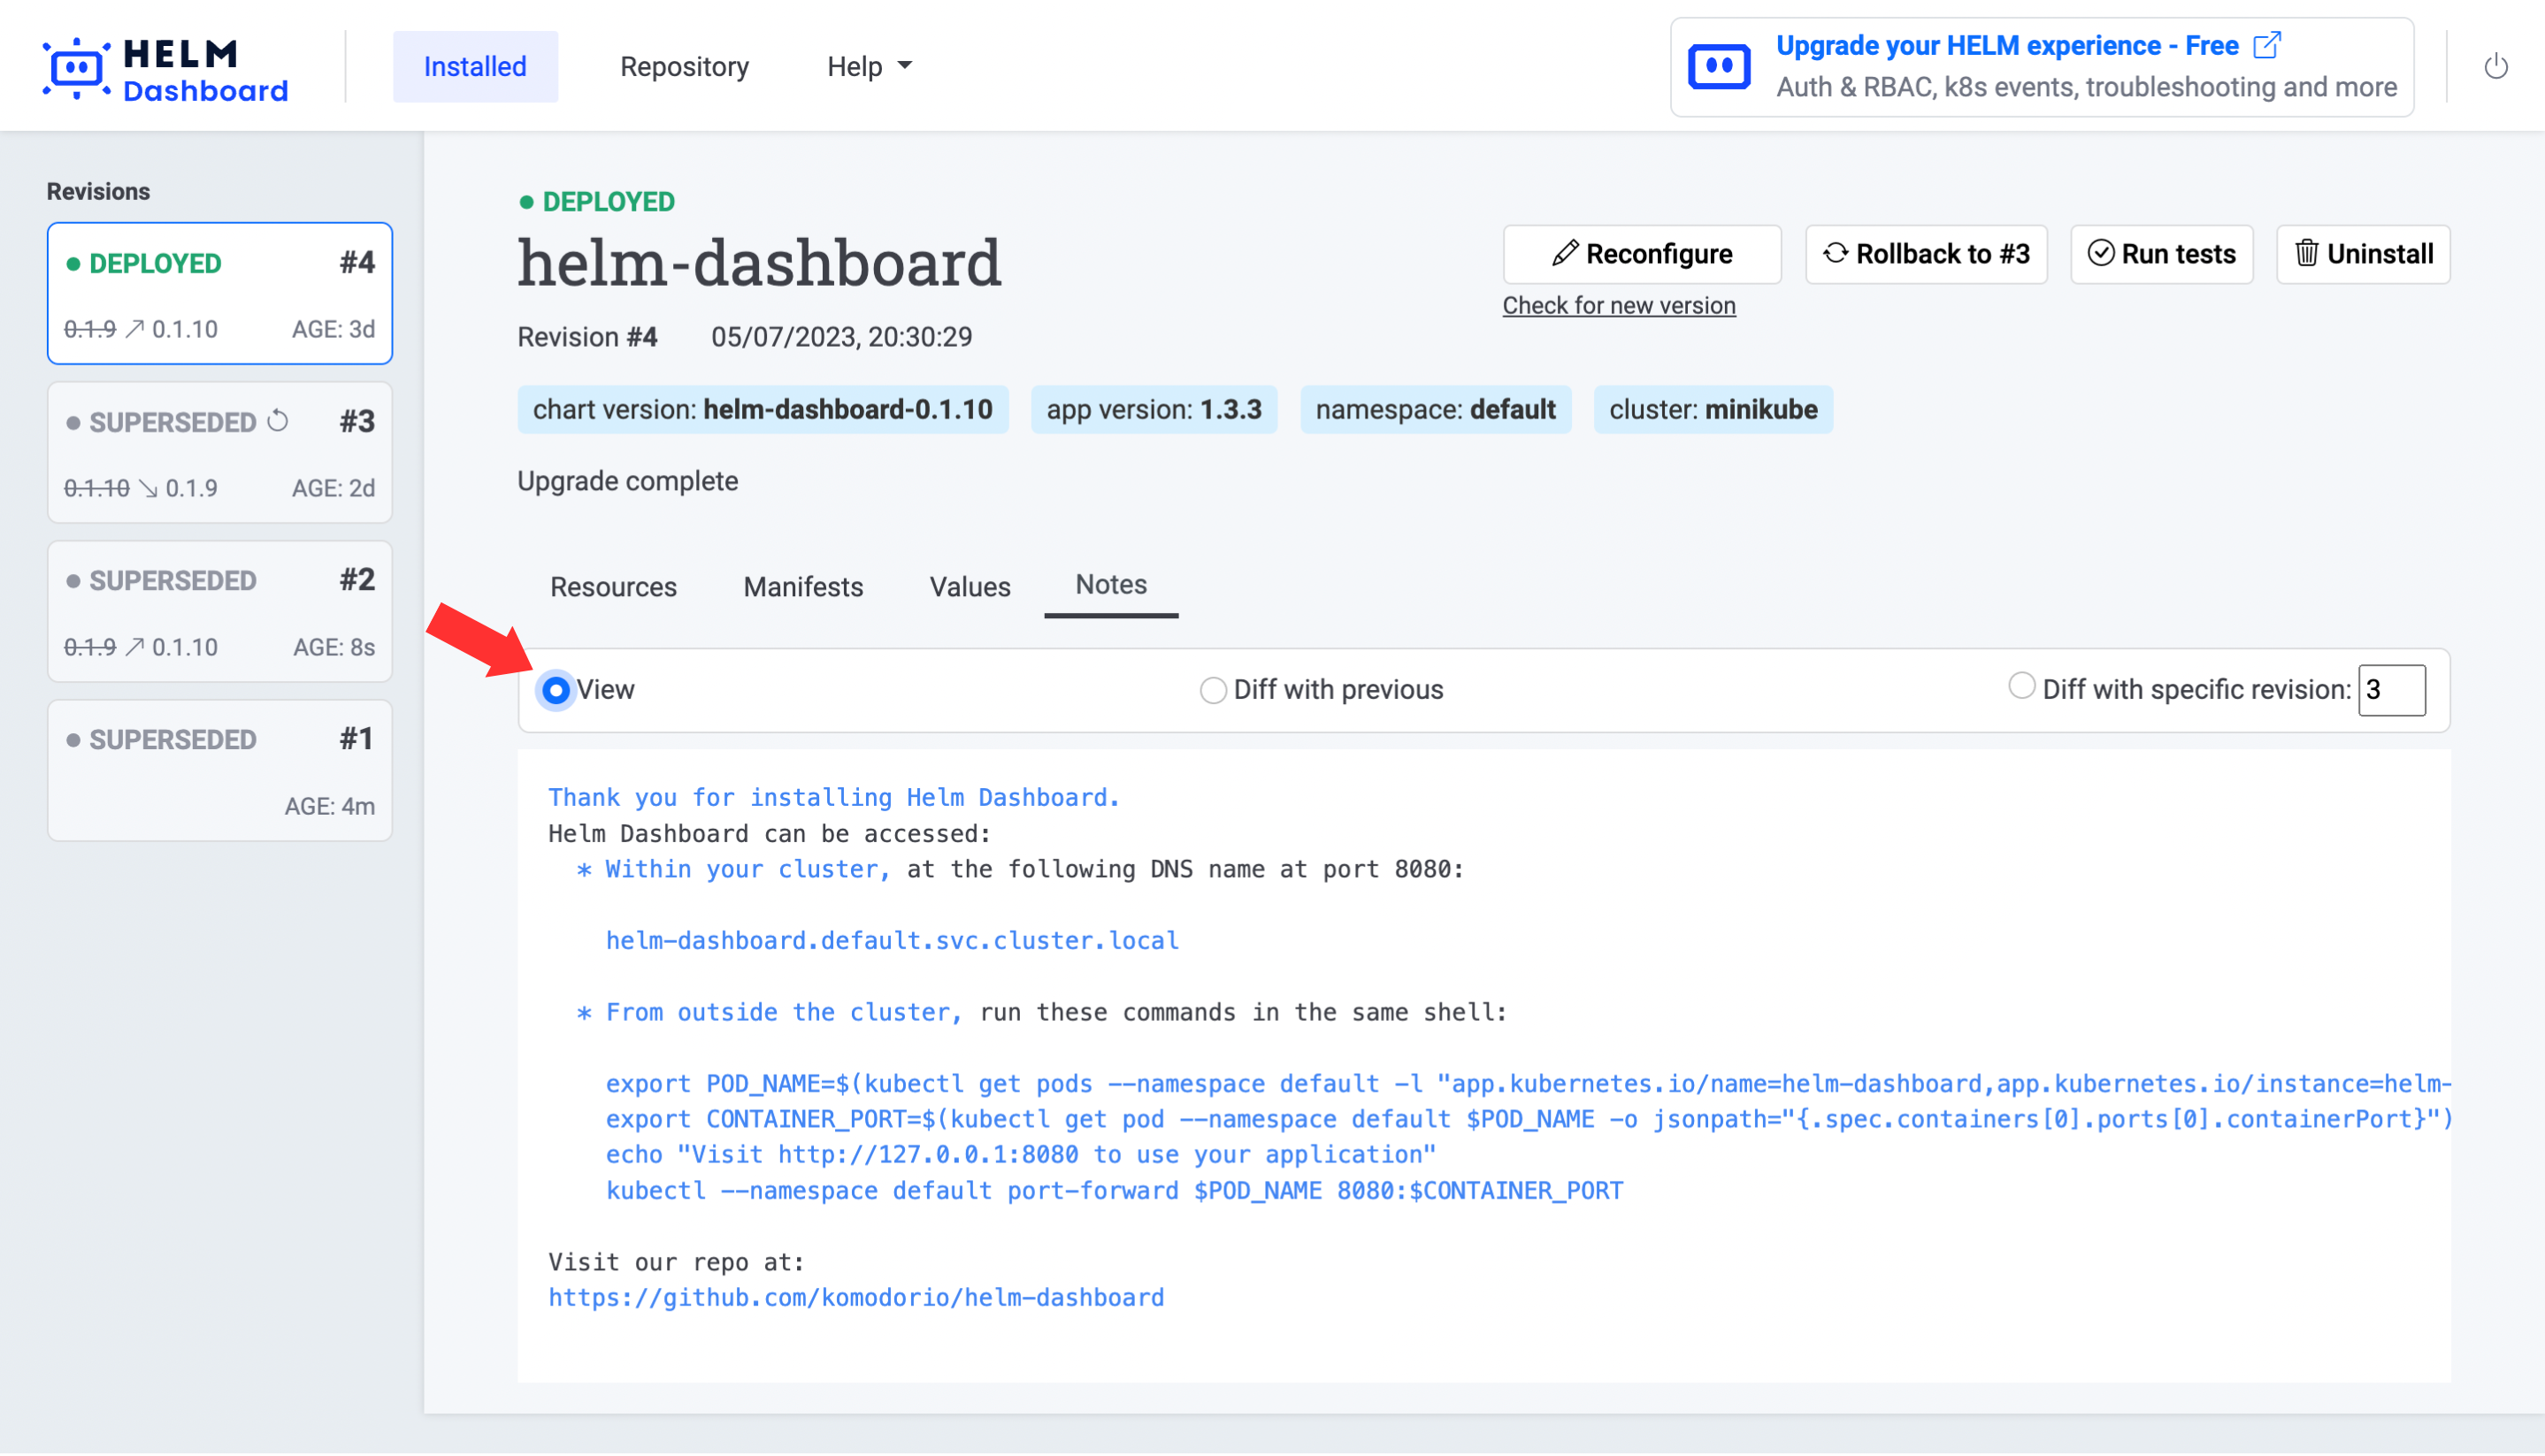Click the Run tests checkmark icon
The height and width of the screenshot is (1456, 2545).
[2101, 254]
